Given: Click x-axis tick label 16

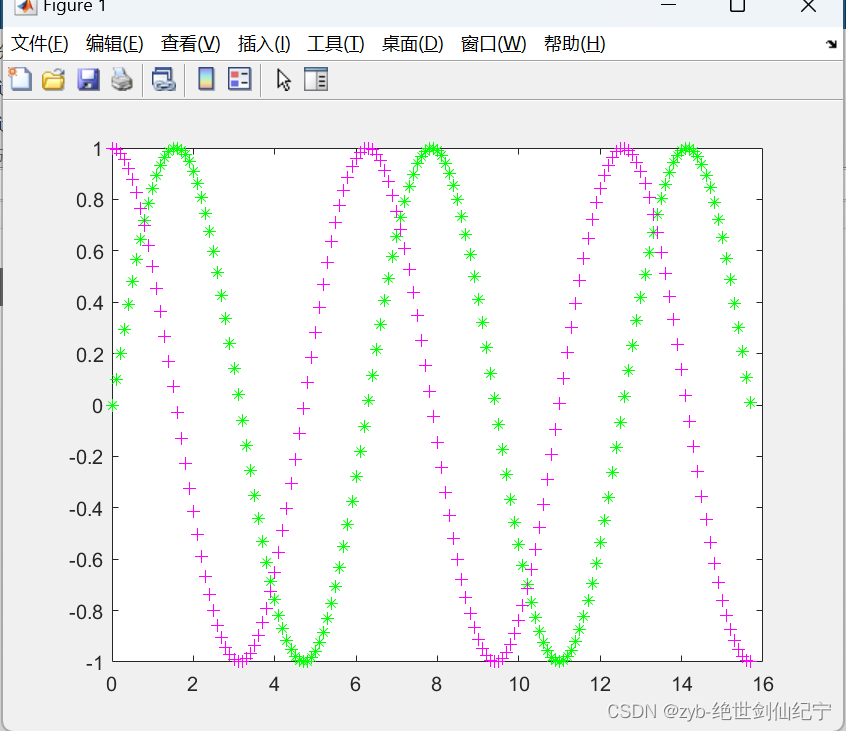Looking at the screenshot, I should click(763, 684).
